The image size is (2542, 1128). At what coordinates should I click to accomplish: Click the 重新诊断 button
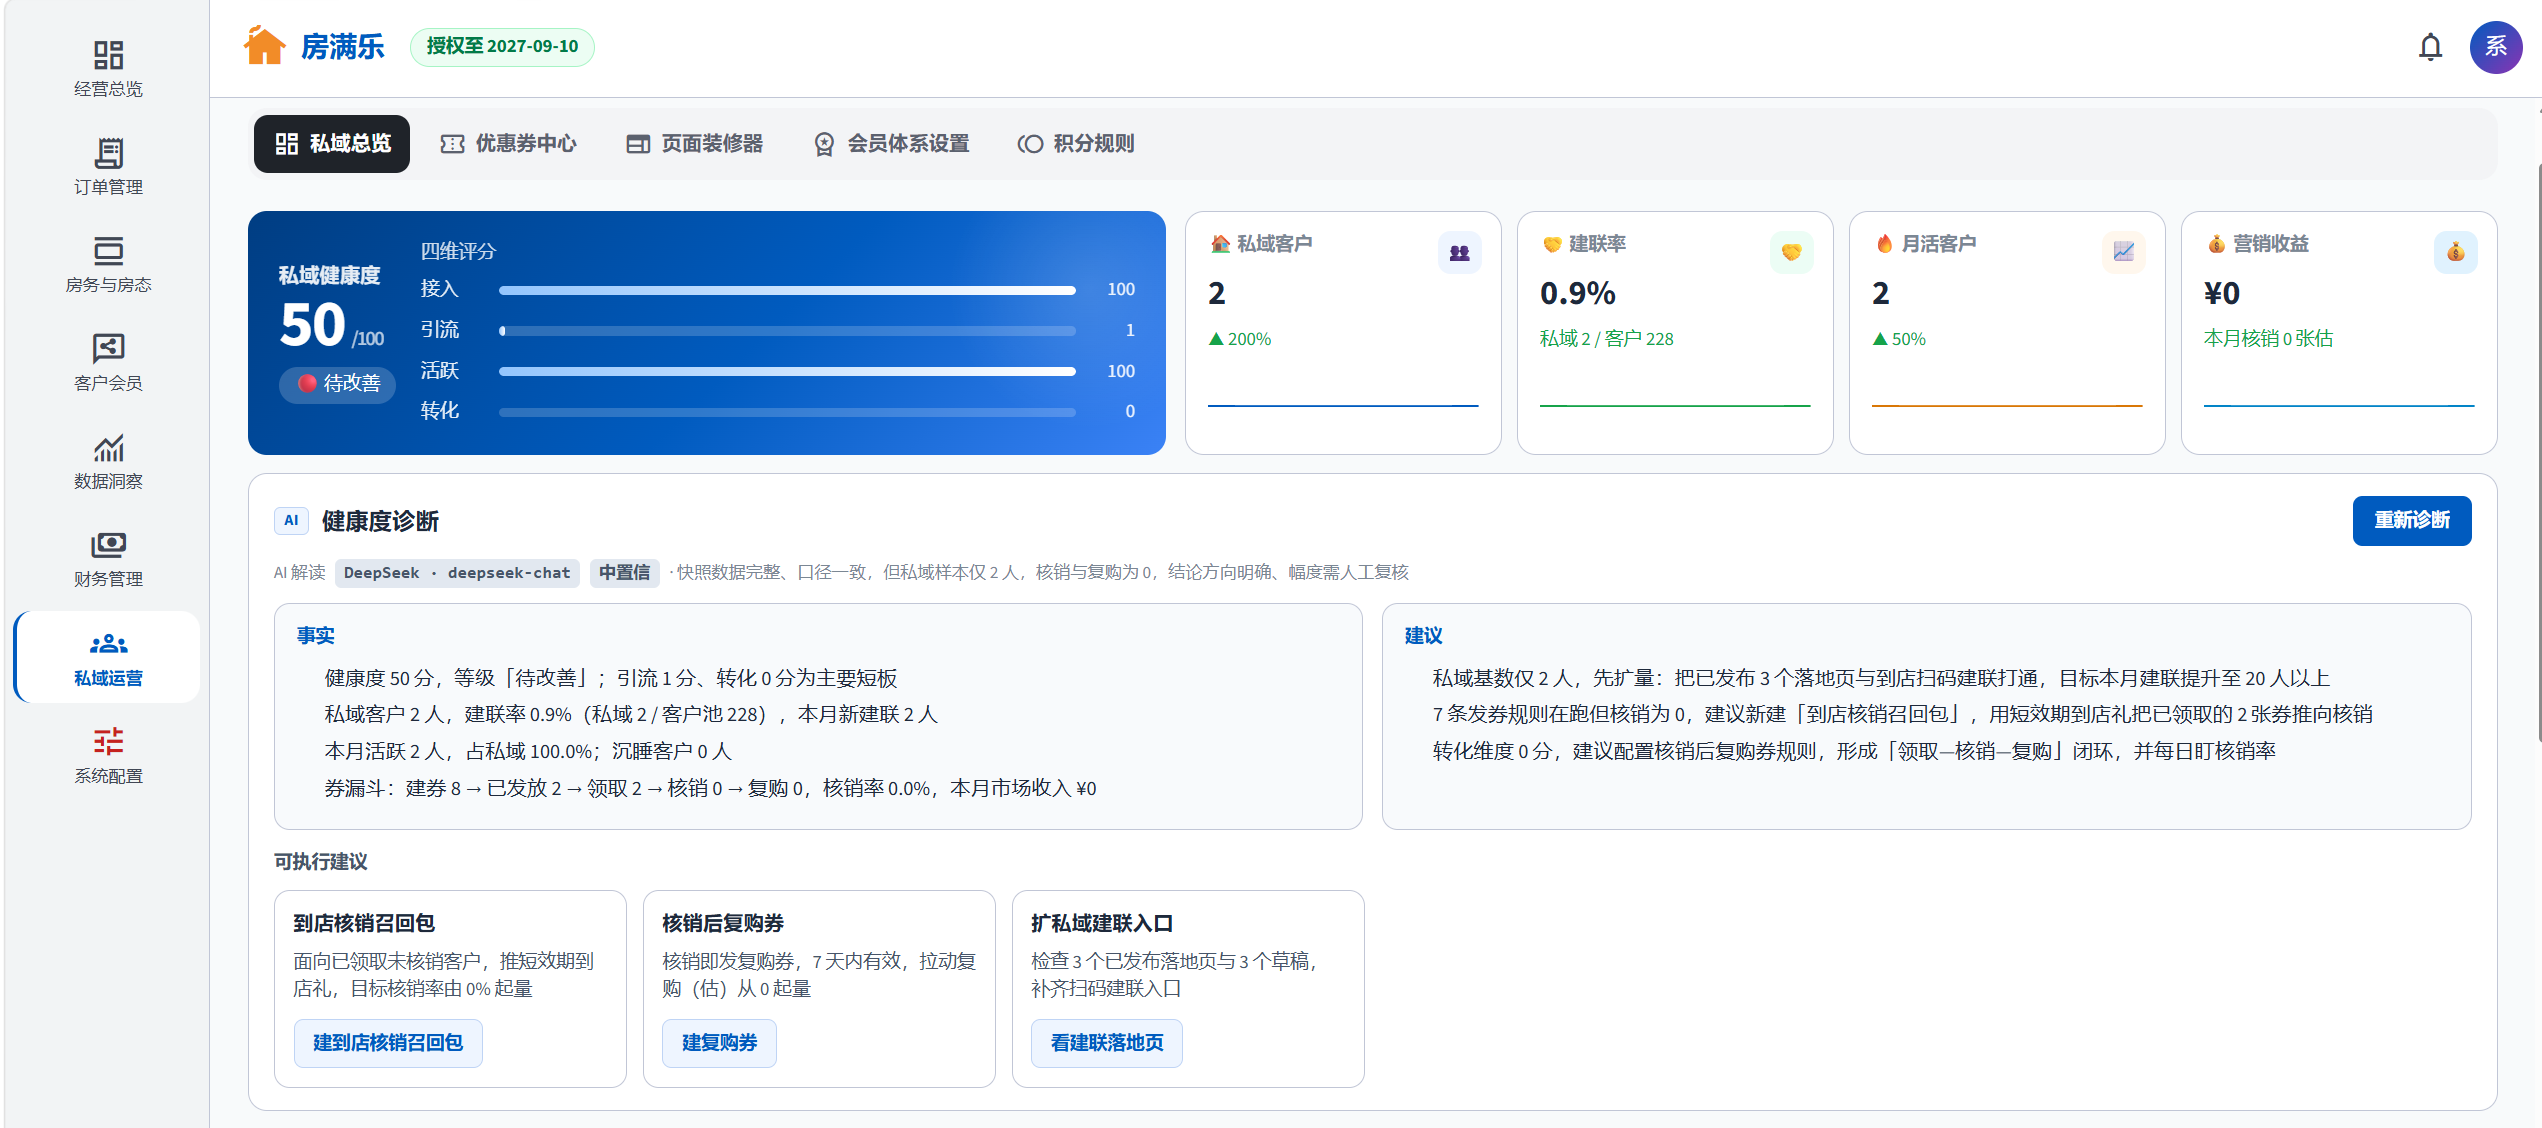coord(2411,521)
